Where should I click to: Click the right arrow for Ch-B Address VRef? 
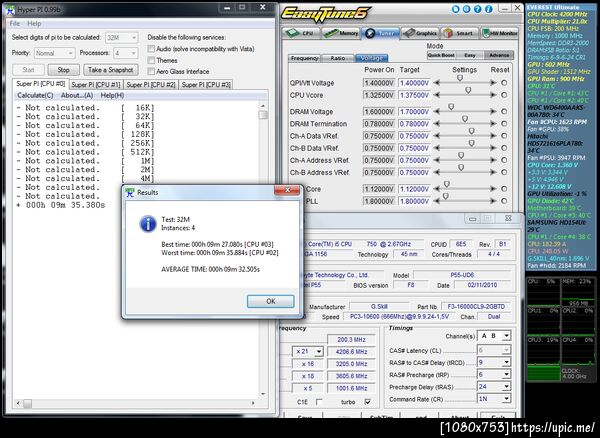pyautogui.click(x=494, y=172)
